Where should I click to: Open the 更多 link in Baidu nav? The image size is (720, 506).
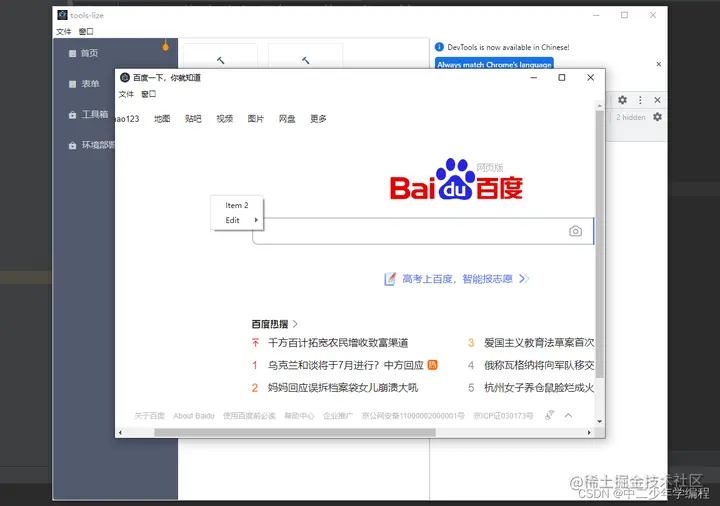pos(318,119)
